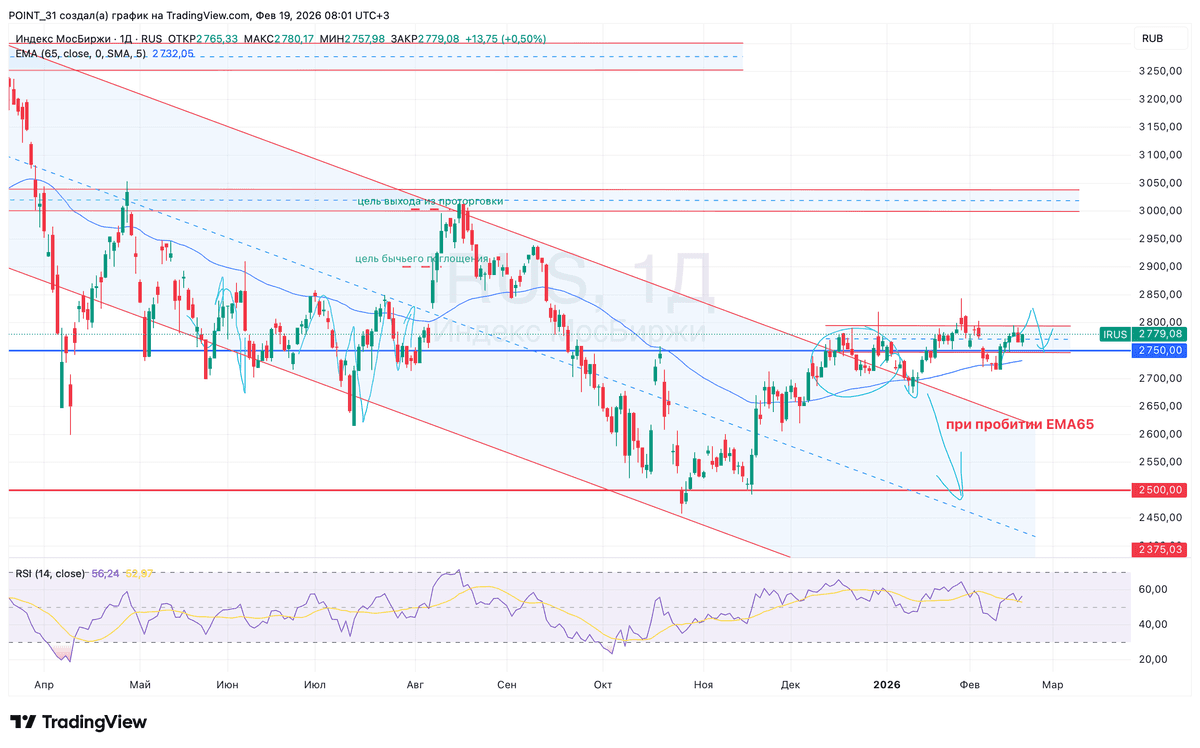Viewport: 1200px width, 748px height.
Task: Select the red 2375,03 price tag
Action: tap(1162, 549)
